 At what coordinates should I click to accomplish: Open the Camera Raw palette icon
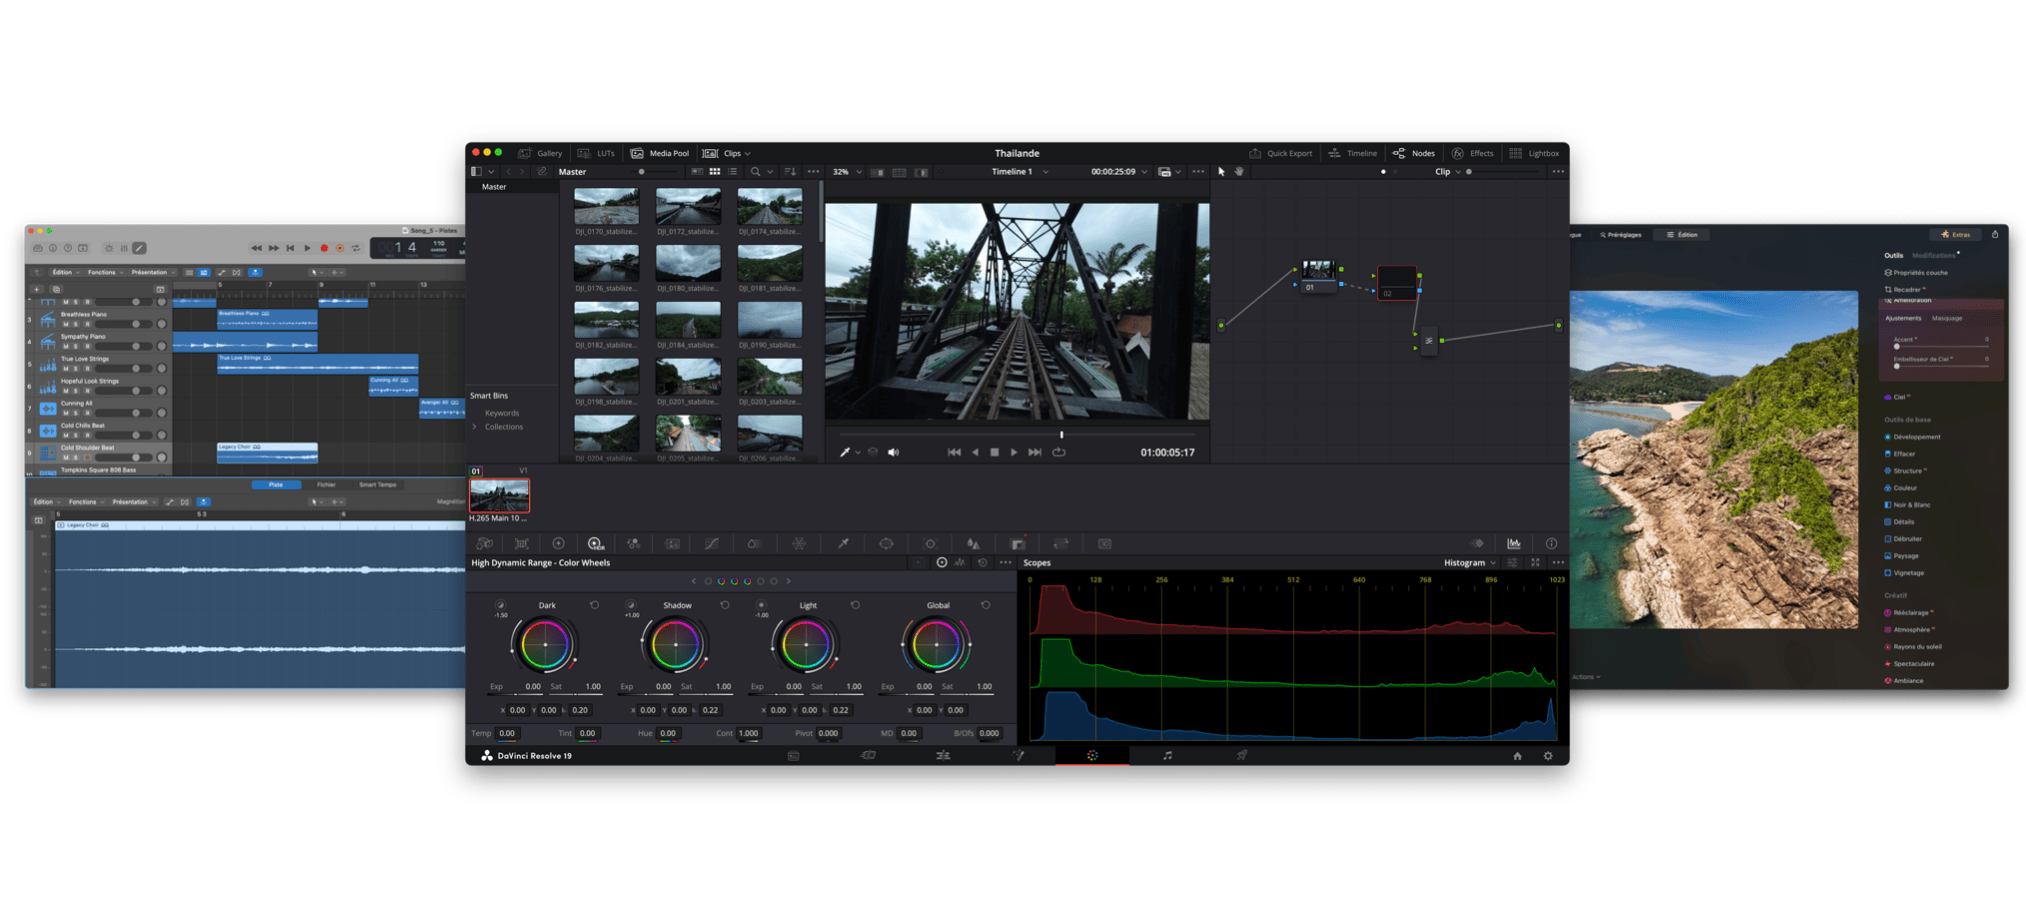(x=484, y=544)
